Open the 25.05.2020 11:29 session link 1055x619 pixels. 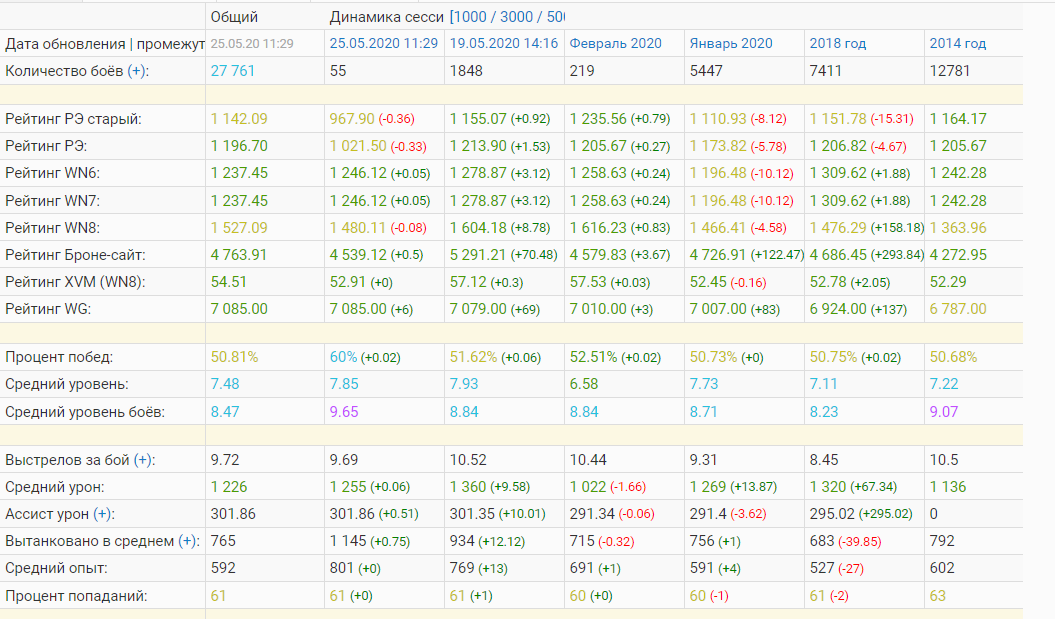pyautogui.click(x=384, y=44)
